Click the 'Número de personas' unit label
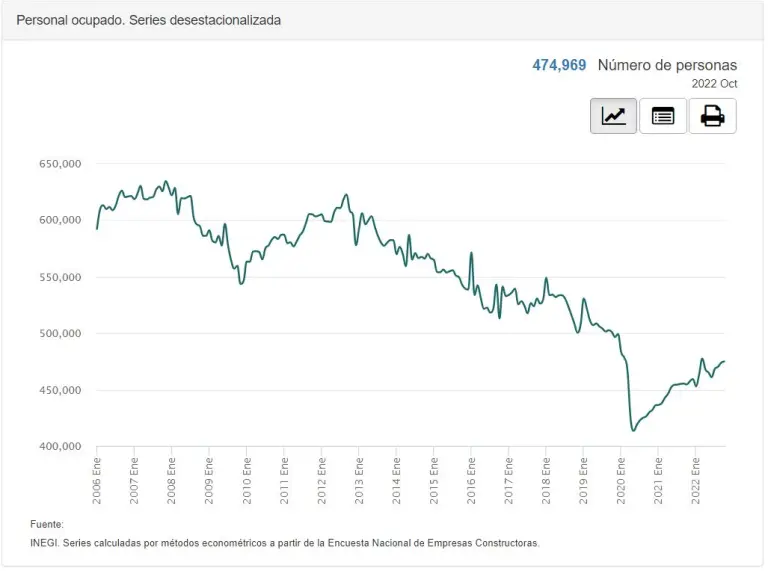The height and width of the screenshot is (571, 768). tap(667, 65)
